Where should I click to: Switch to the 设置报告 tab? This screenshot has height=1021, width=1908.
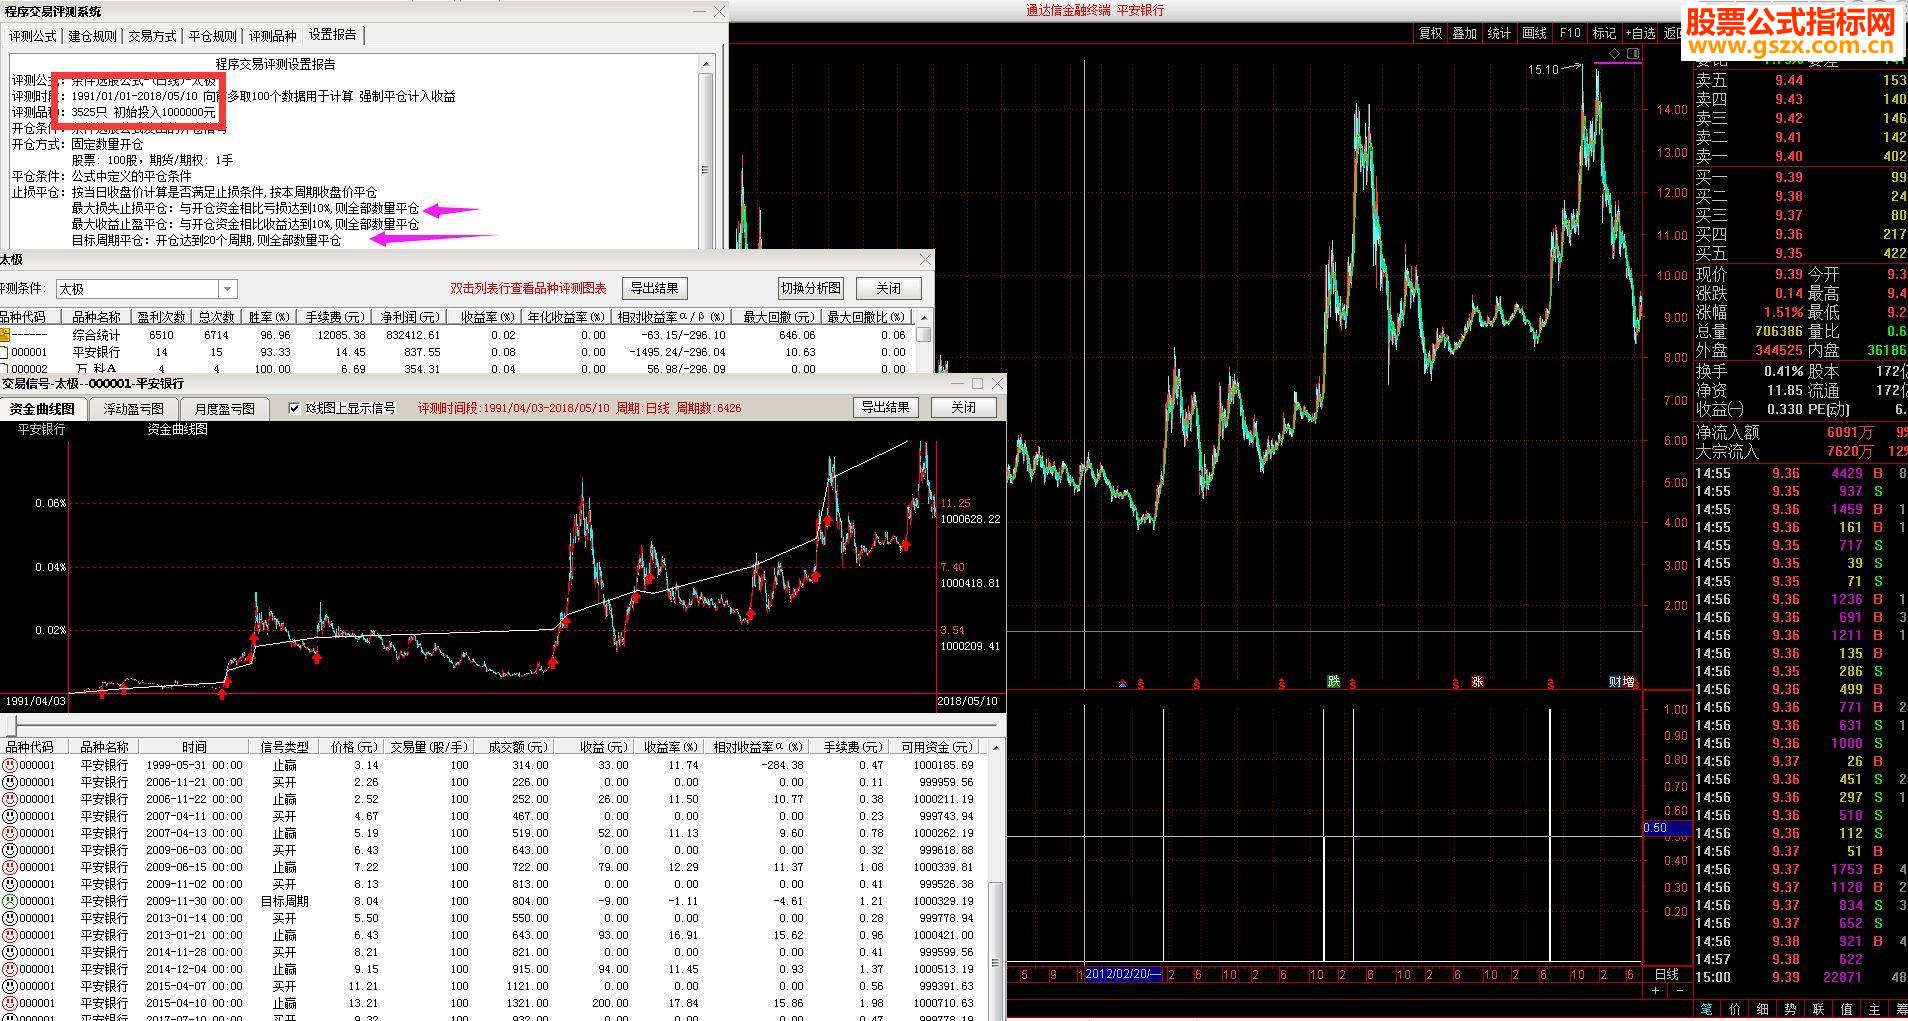tap(333, 35)
